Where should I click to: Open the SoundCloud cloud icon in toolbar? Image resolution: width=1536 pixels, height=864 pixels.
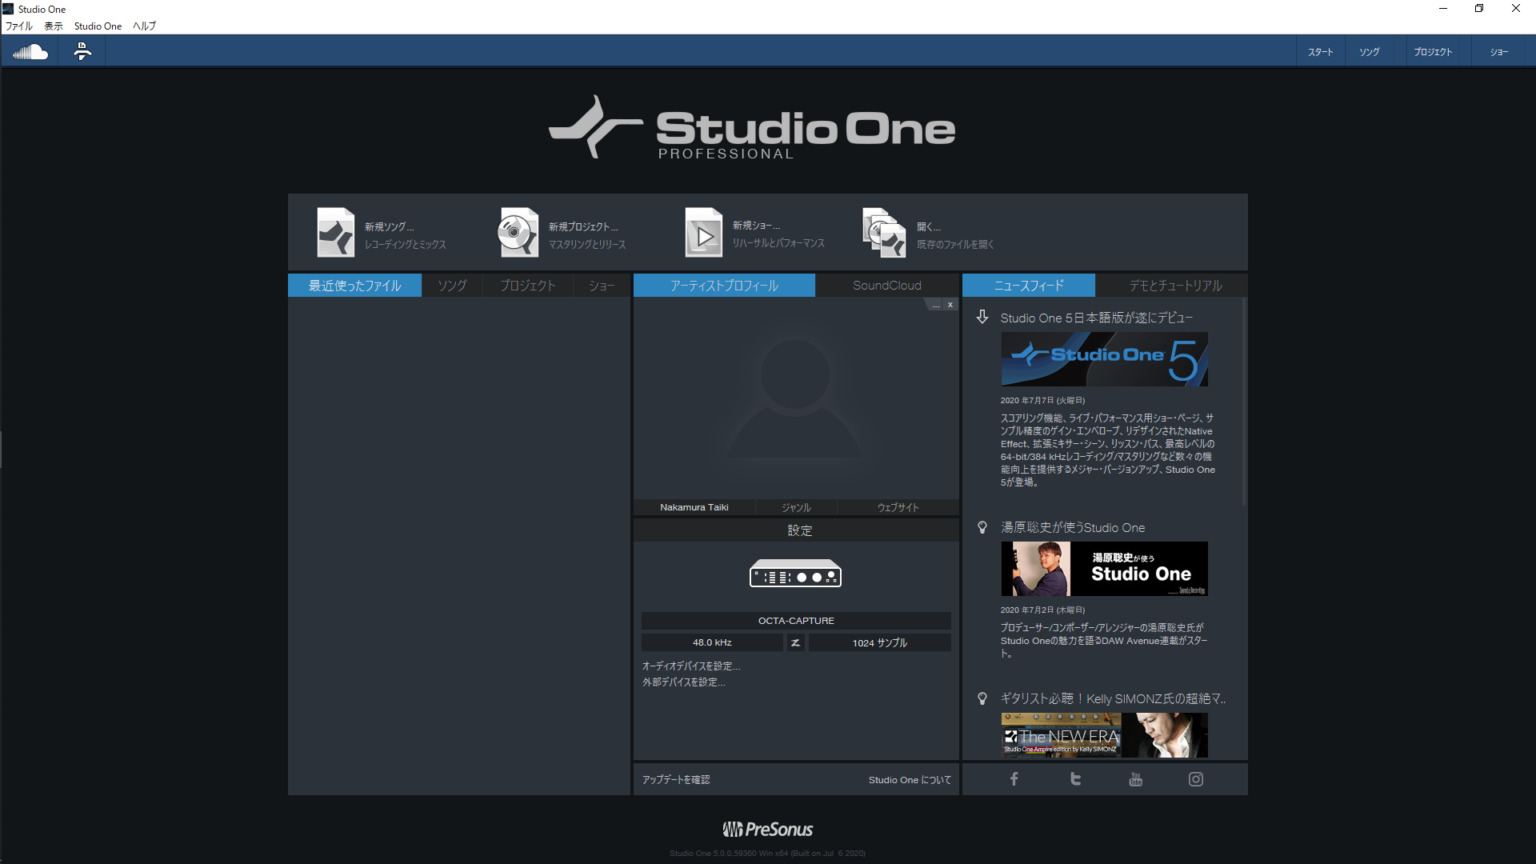point(30,52)
